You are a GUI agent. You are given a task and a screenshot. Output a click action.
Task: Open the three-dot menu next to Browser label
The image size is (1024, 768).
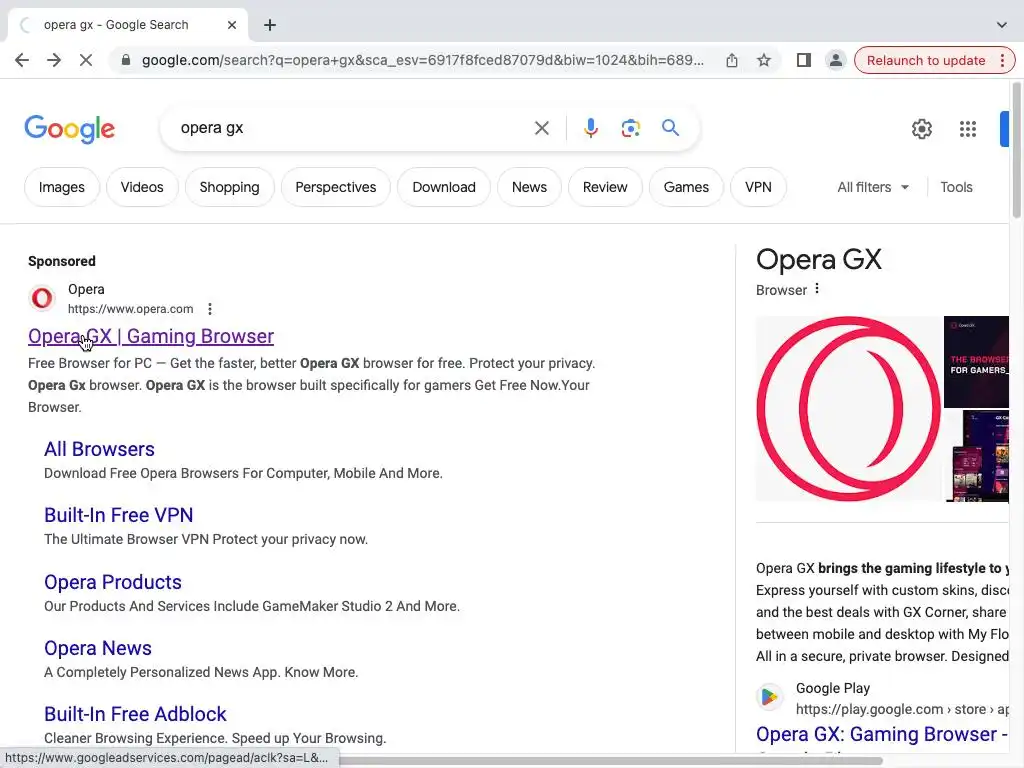817,289
